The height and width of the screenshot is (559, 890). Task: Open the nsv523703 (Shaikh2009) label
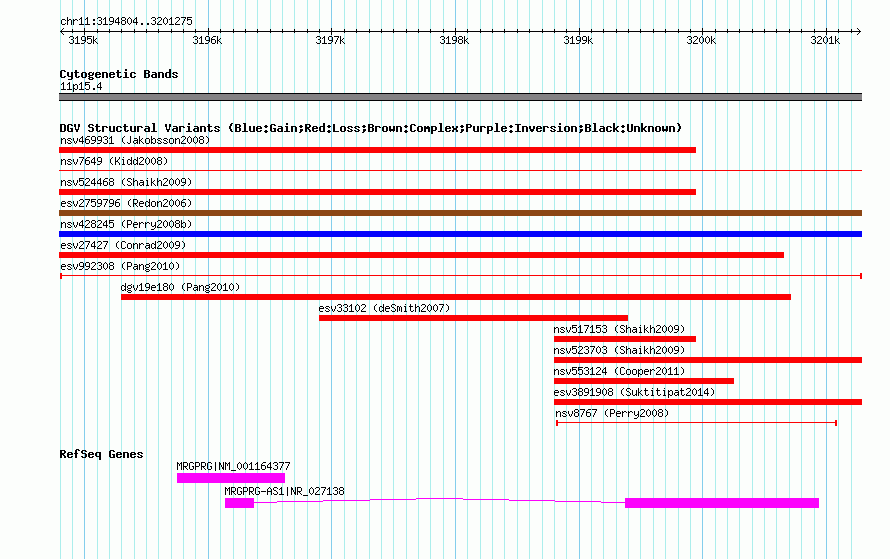coord(619,350)
